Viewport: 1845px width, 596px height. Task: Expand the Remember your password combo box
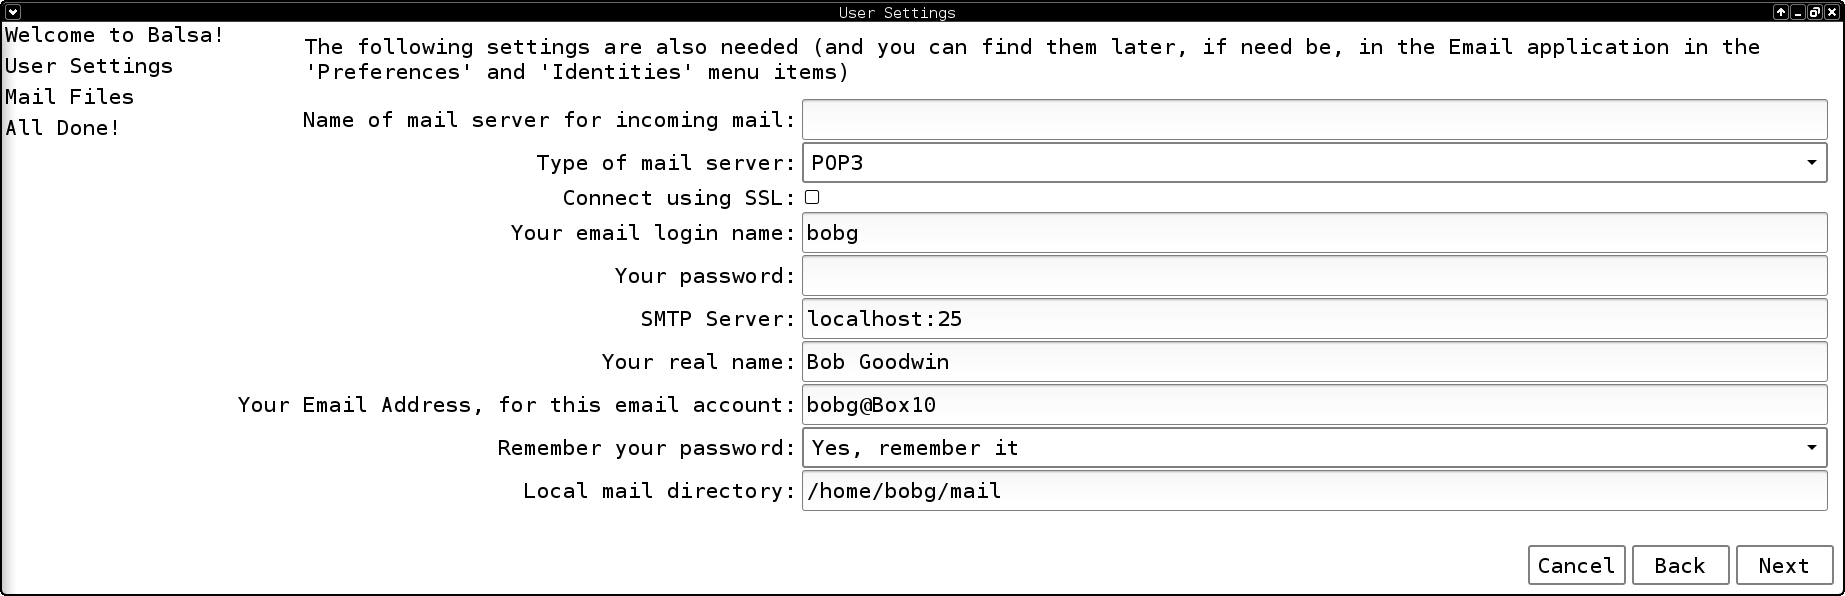click(x=1314, y=447)
